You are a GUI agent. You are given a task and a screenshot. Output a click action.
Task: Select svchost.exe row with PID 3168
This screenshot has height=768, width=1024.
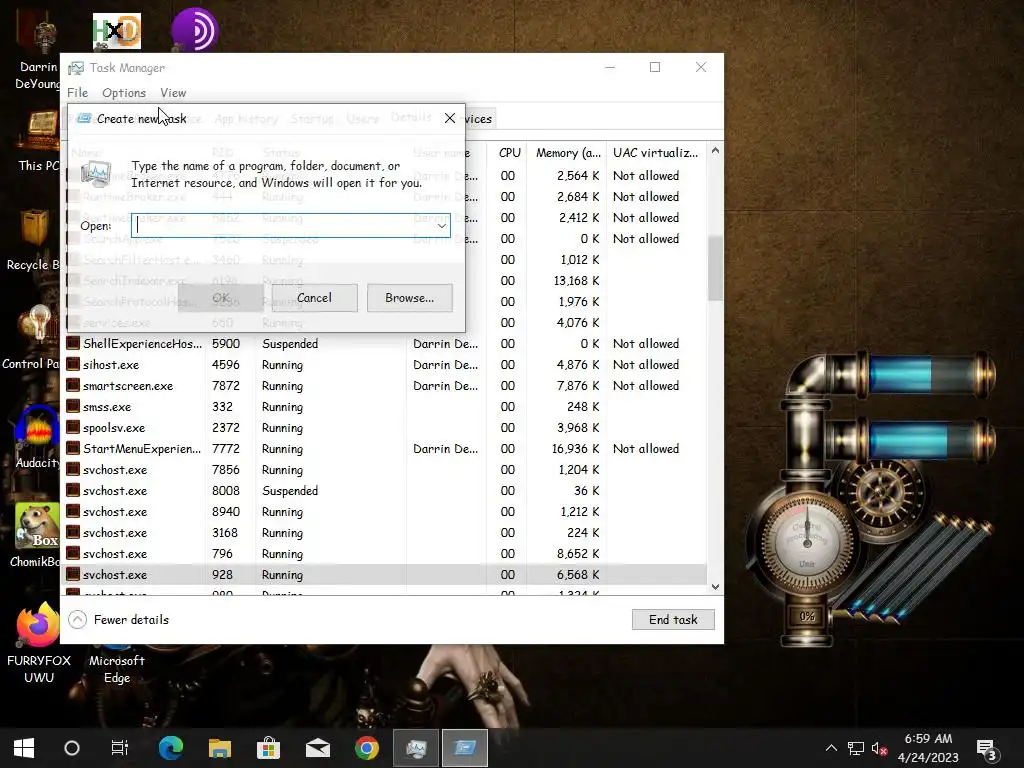[385, 533]
